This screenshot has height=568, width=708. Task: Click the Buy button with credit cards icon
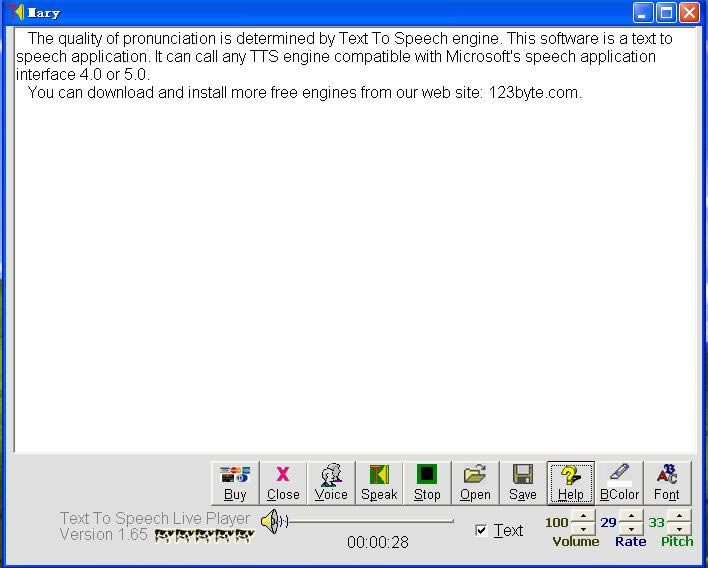[235, 483]
